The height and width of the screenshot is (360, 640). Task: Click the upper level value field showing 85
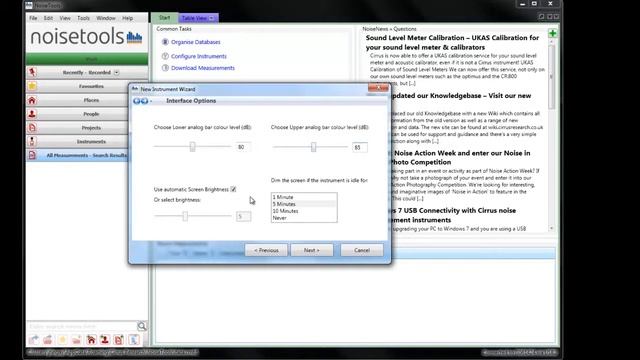point(360,147)
